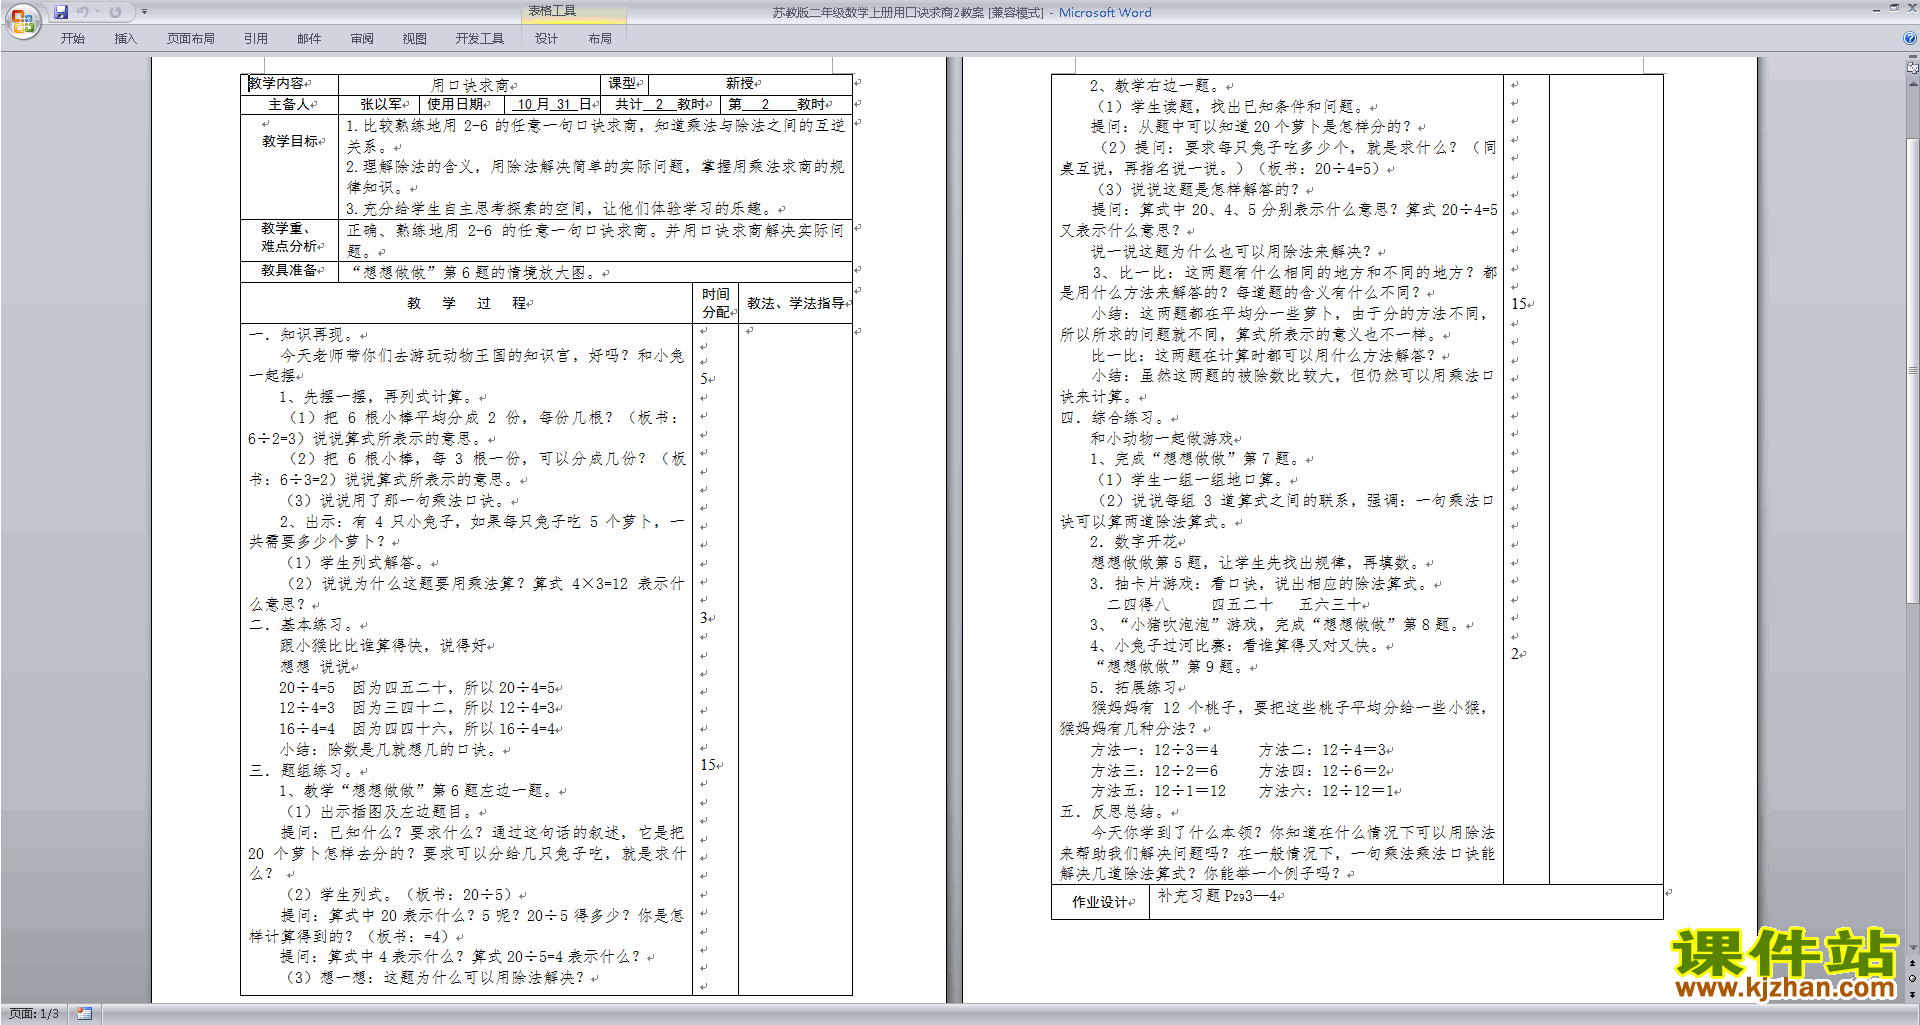
Task: Click the page count 页面: 1/3 in status bar
Action: coord(34,1014)
